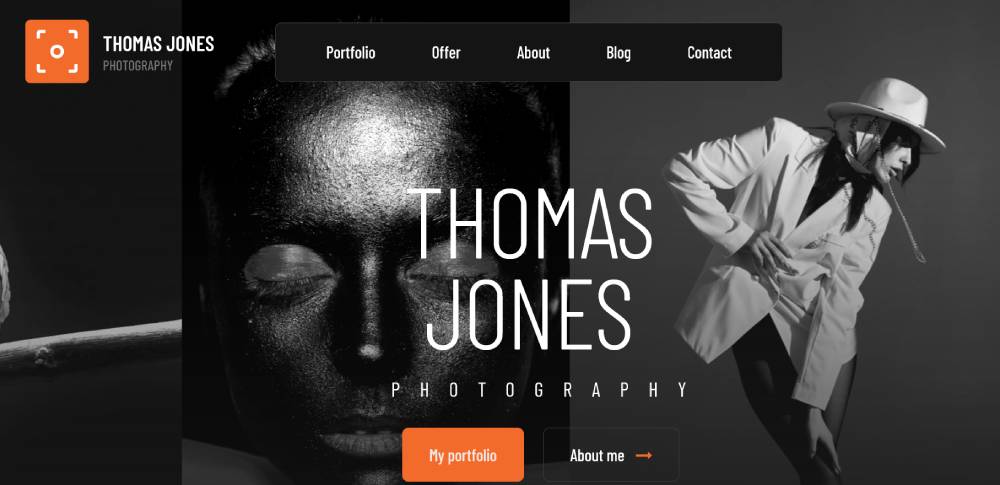Image resolution: width=1000 pixels, height=485 pixels.
Task: Click the orange My portfolio button
Action: pos(463,454)
